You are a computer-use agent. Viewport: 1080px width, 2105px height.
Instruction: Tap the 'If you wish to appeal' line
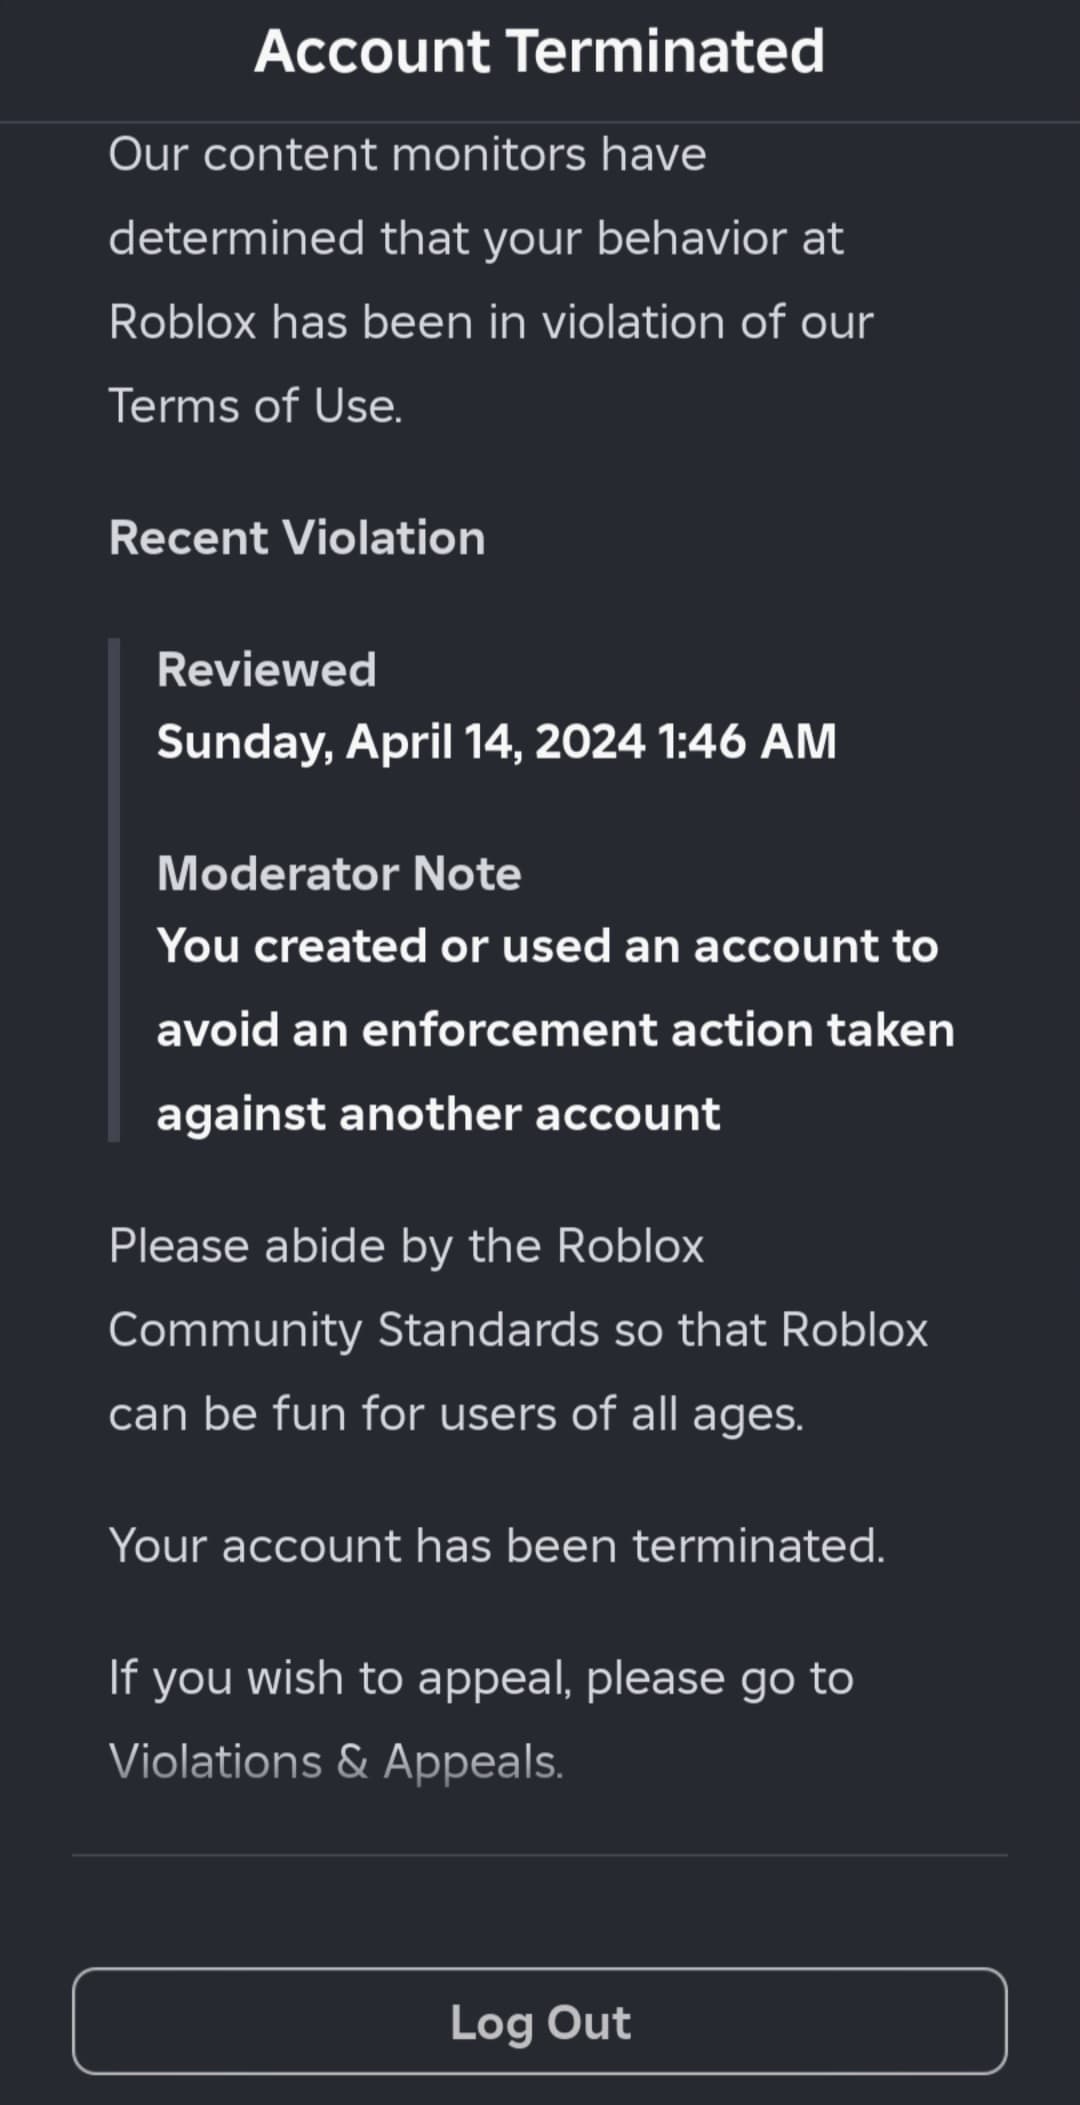480,1678
